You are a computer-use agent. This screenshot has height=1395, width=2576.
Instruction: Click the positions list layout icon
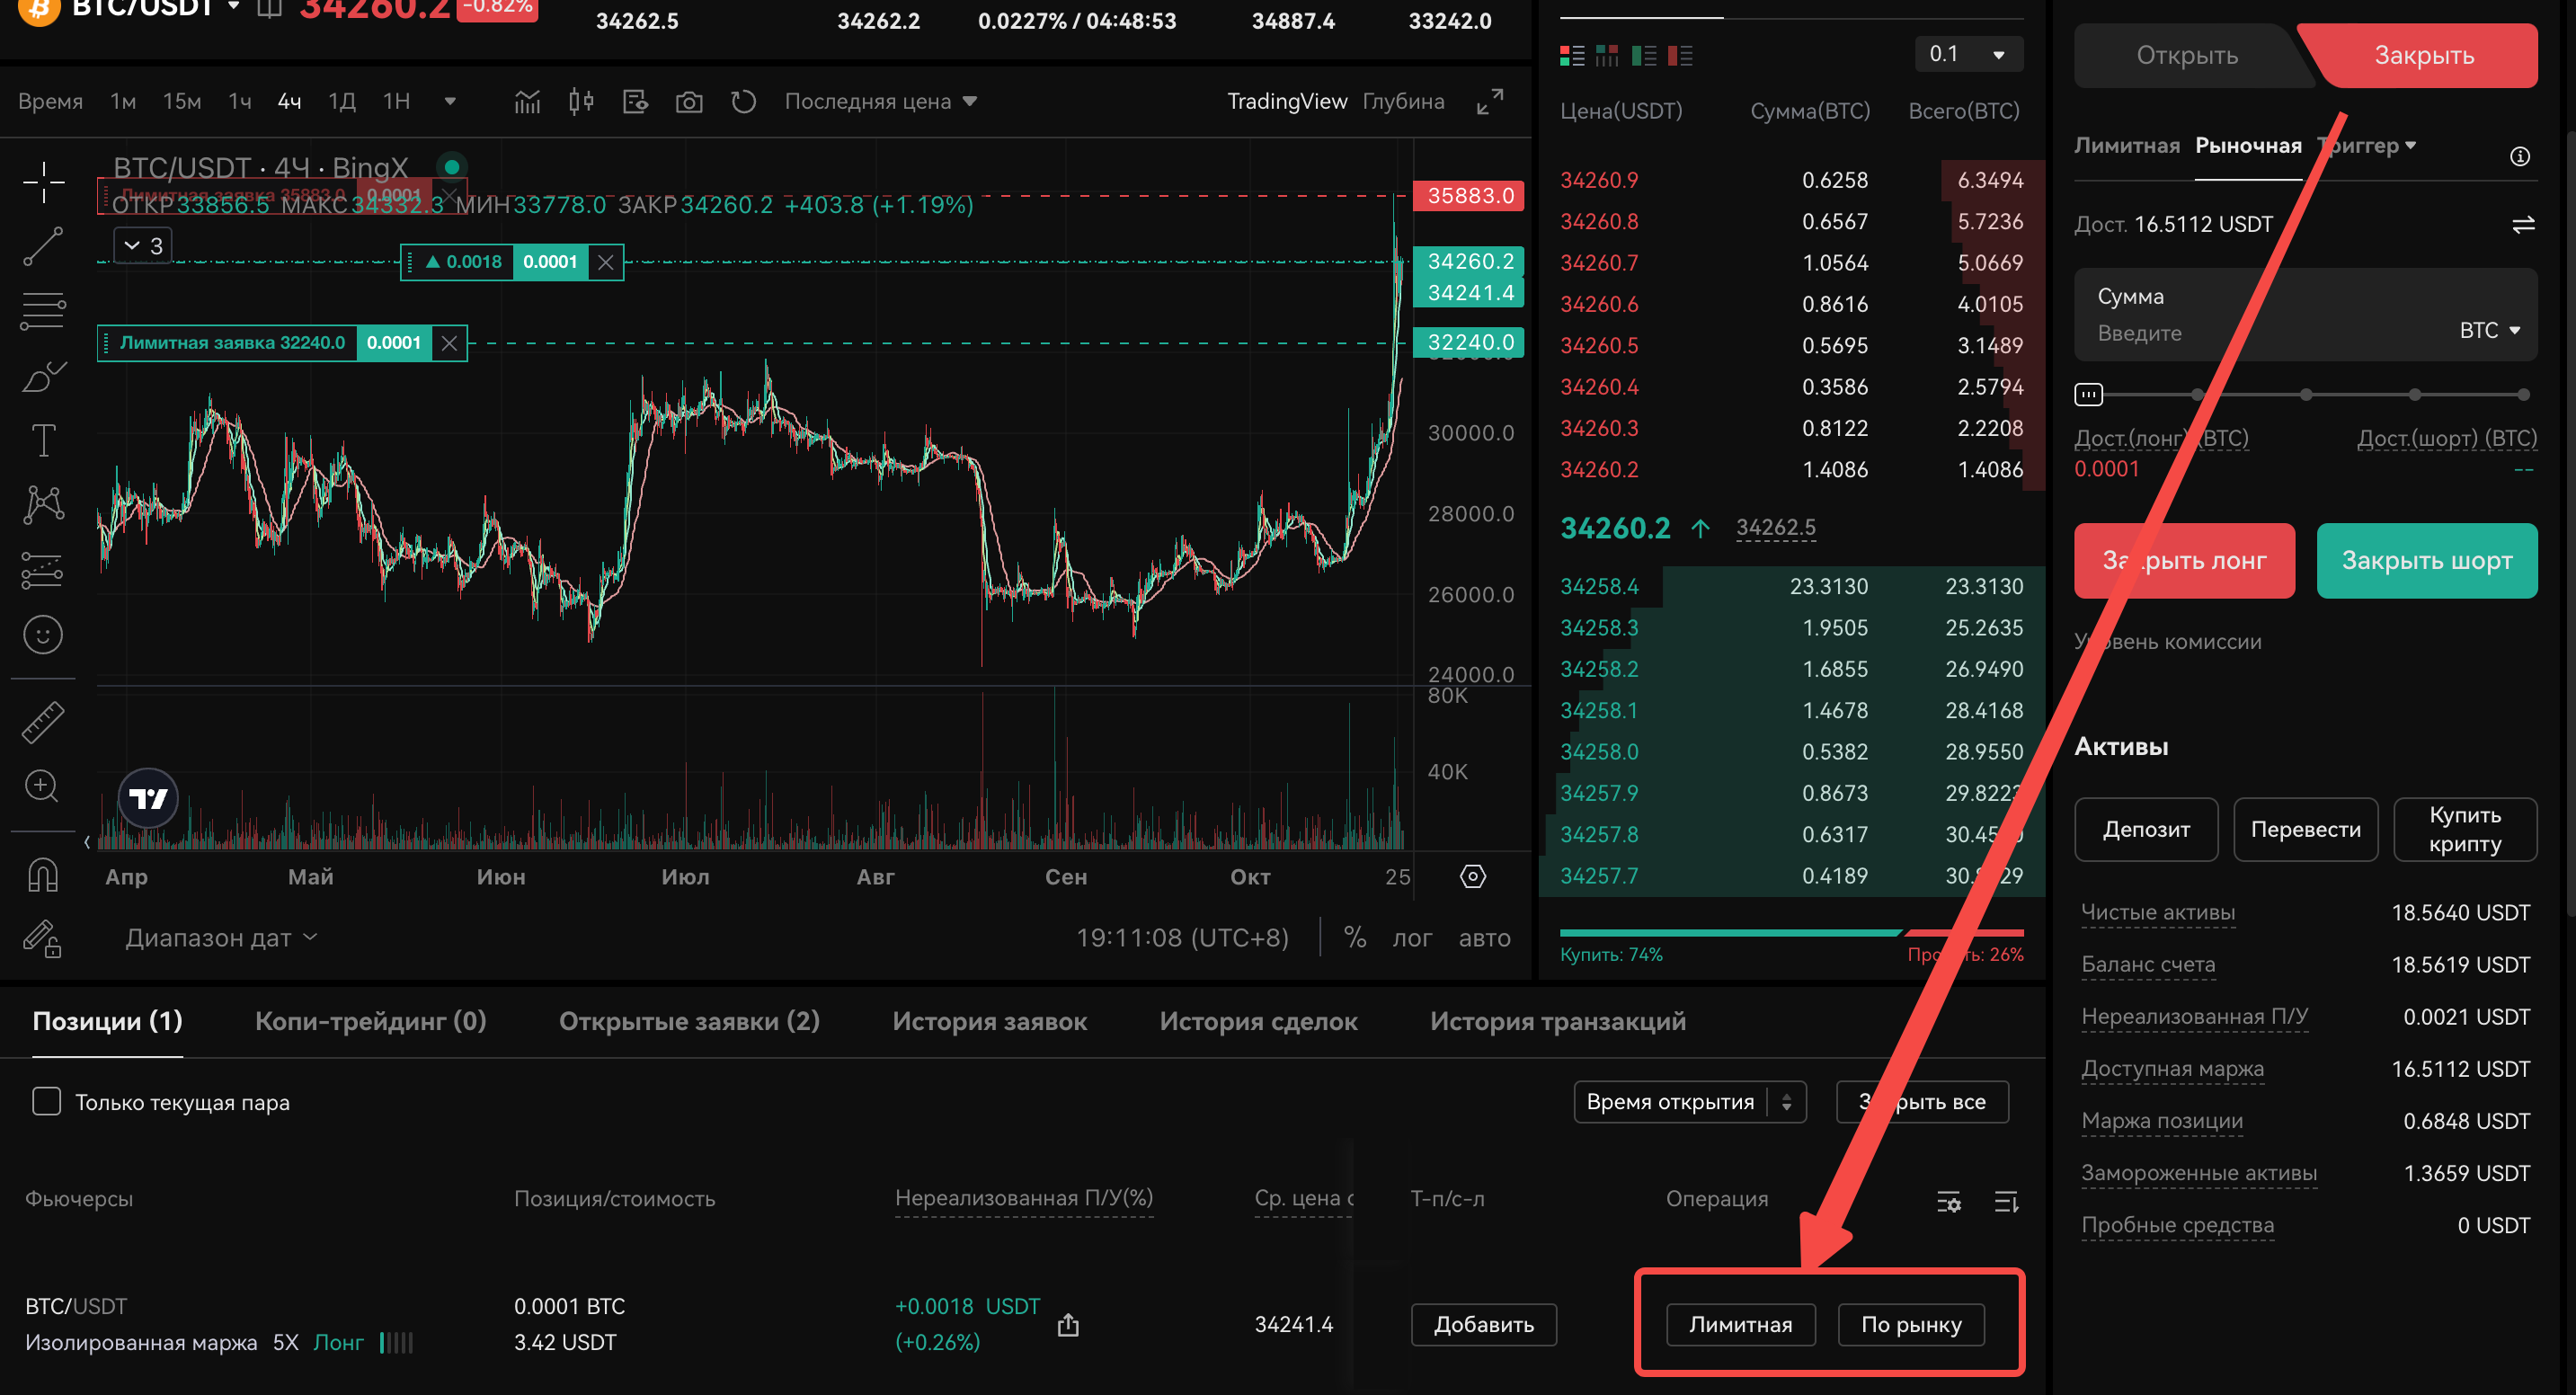click(2006, 1201)
